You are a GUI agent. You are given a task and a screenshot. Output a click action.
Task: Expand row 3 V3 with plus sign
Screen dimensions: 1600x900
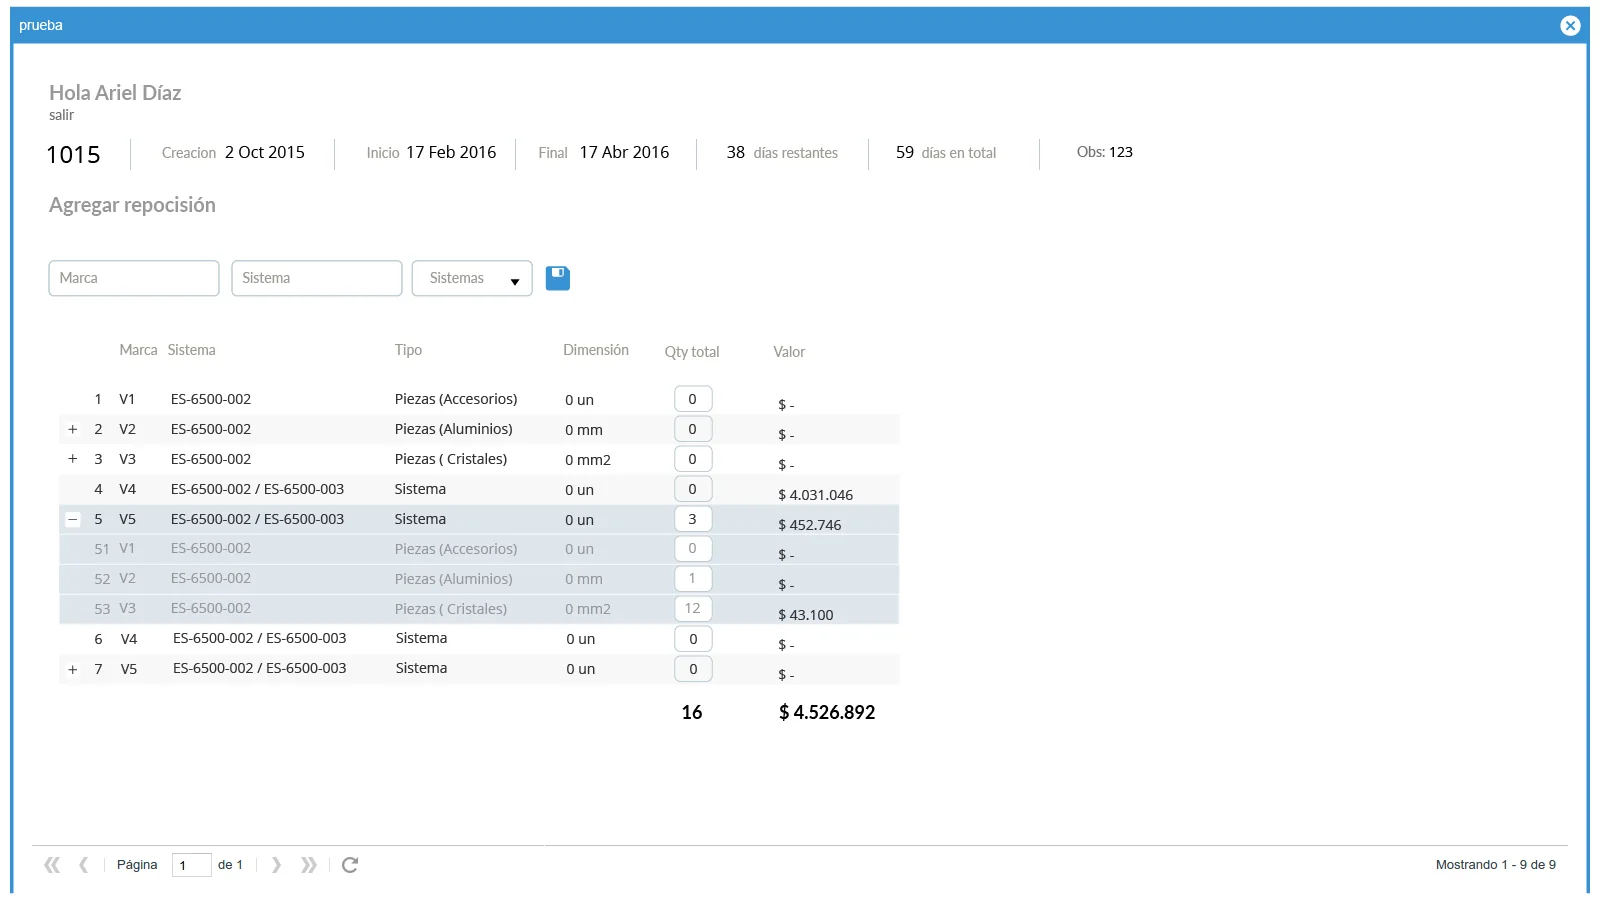point(73,459)
